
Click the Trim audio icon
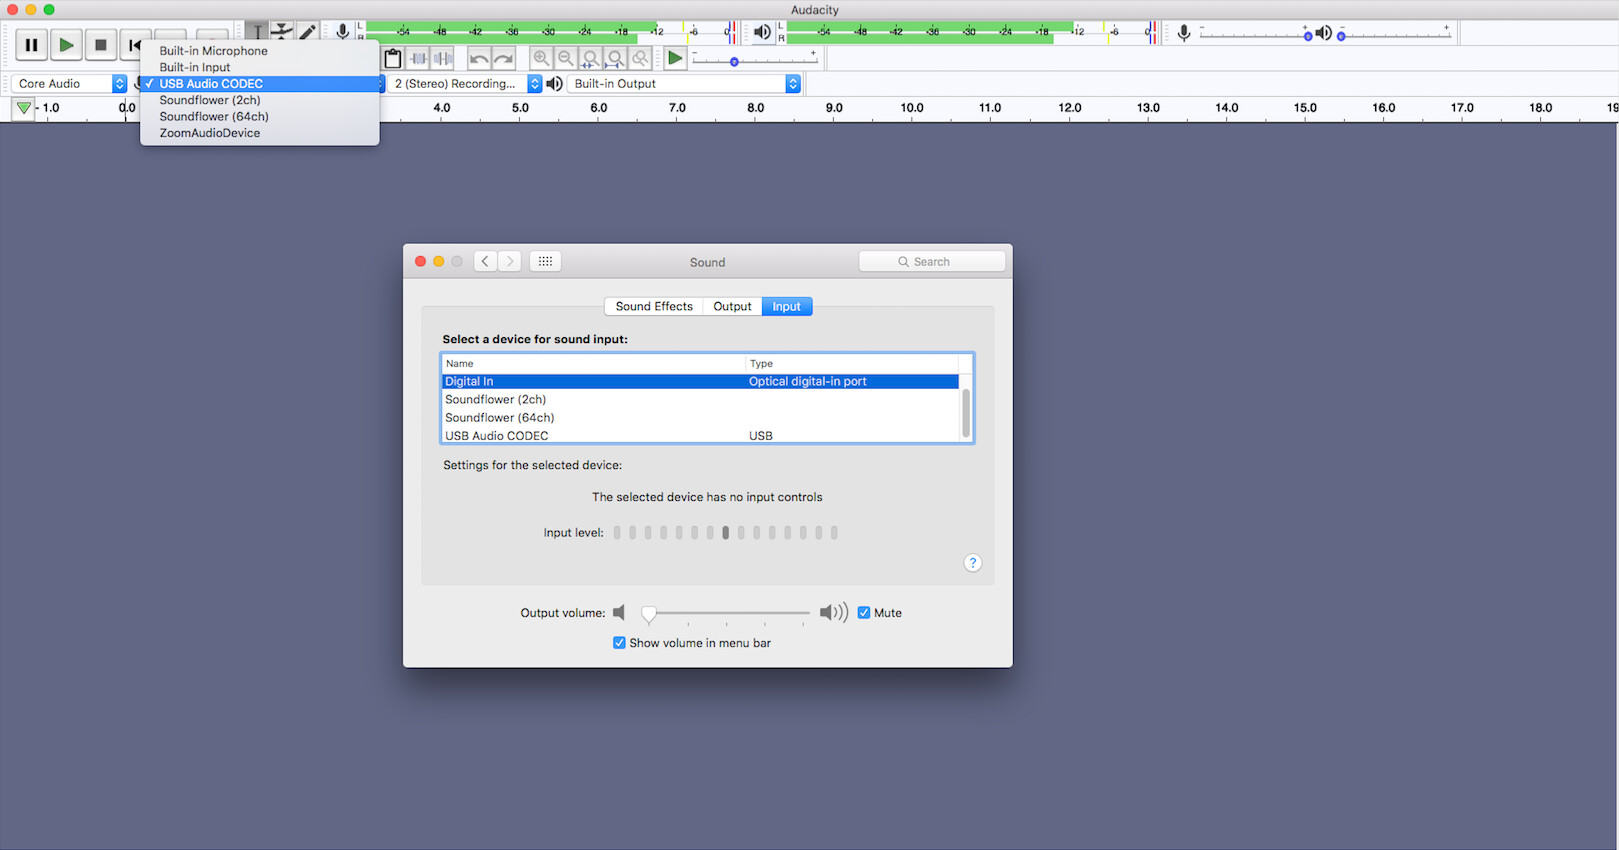click(418, 59)
